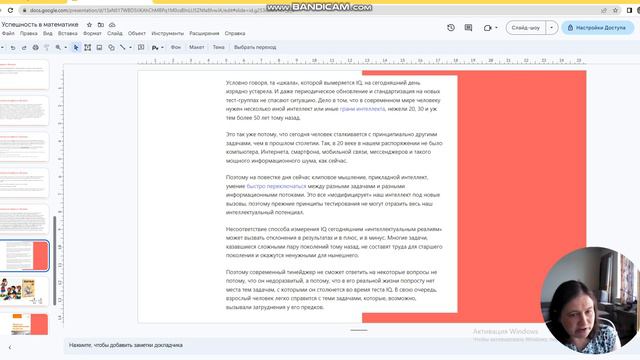Click the Print icon in the toolbar
This screenshot has height=360, width=640.
click(36, 48)
